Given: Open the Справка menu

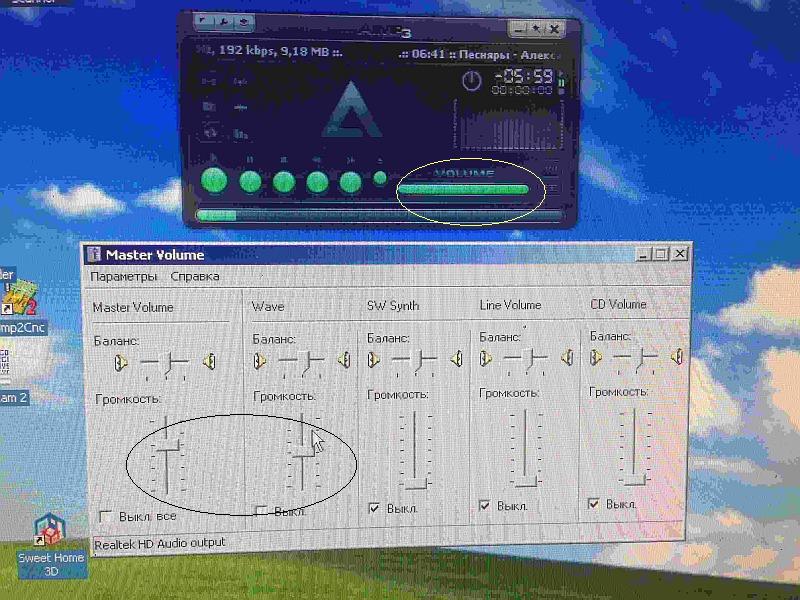Looking at the screenshot, I should coord(195,276).
